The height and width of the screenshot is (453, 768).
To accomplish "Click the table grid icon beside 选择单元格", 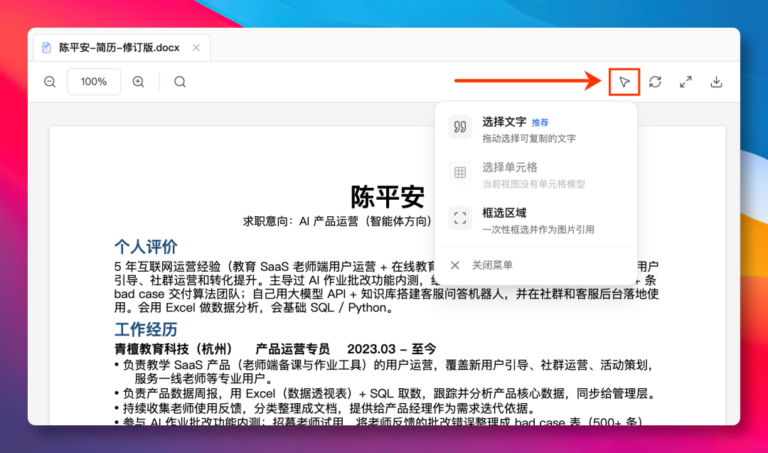I will (x=460, y=172).
